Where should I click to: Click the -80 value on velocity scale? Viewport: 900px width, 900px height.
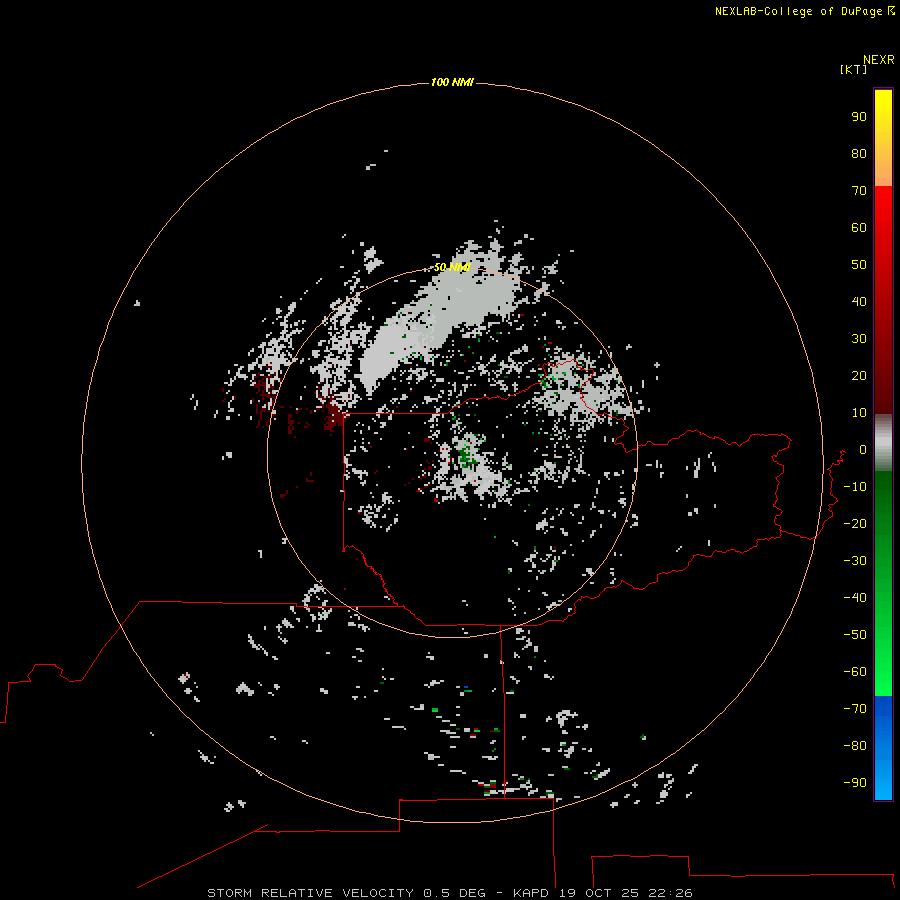(855, 746)
